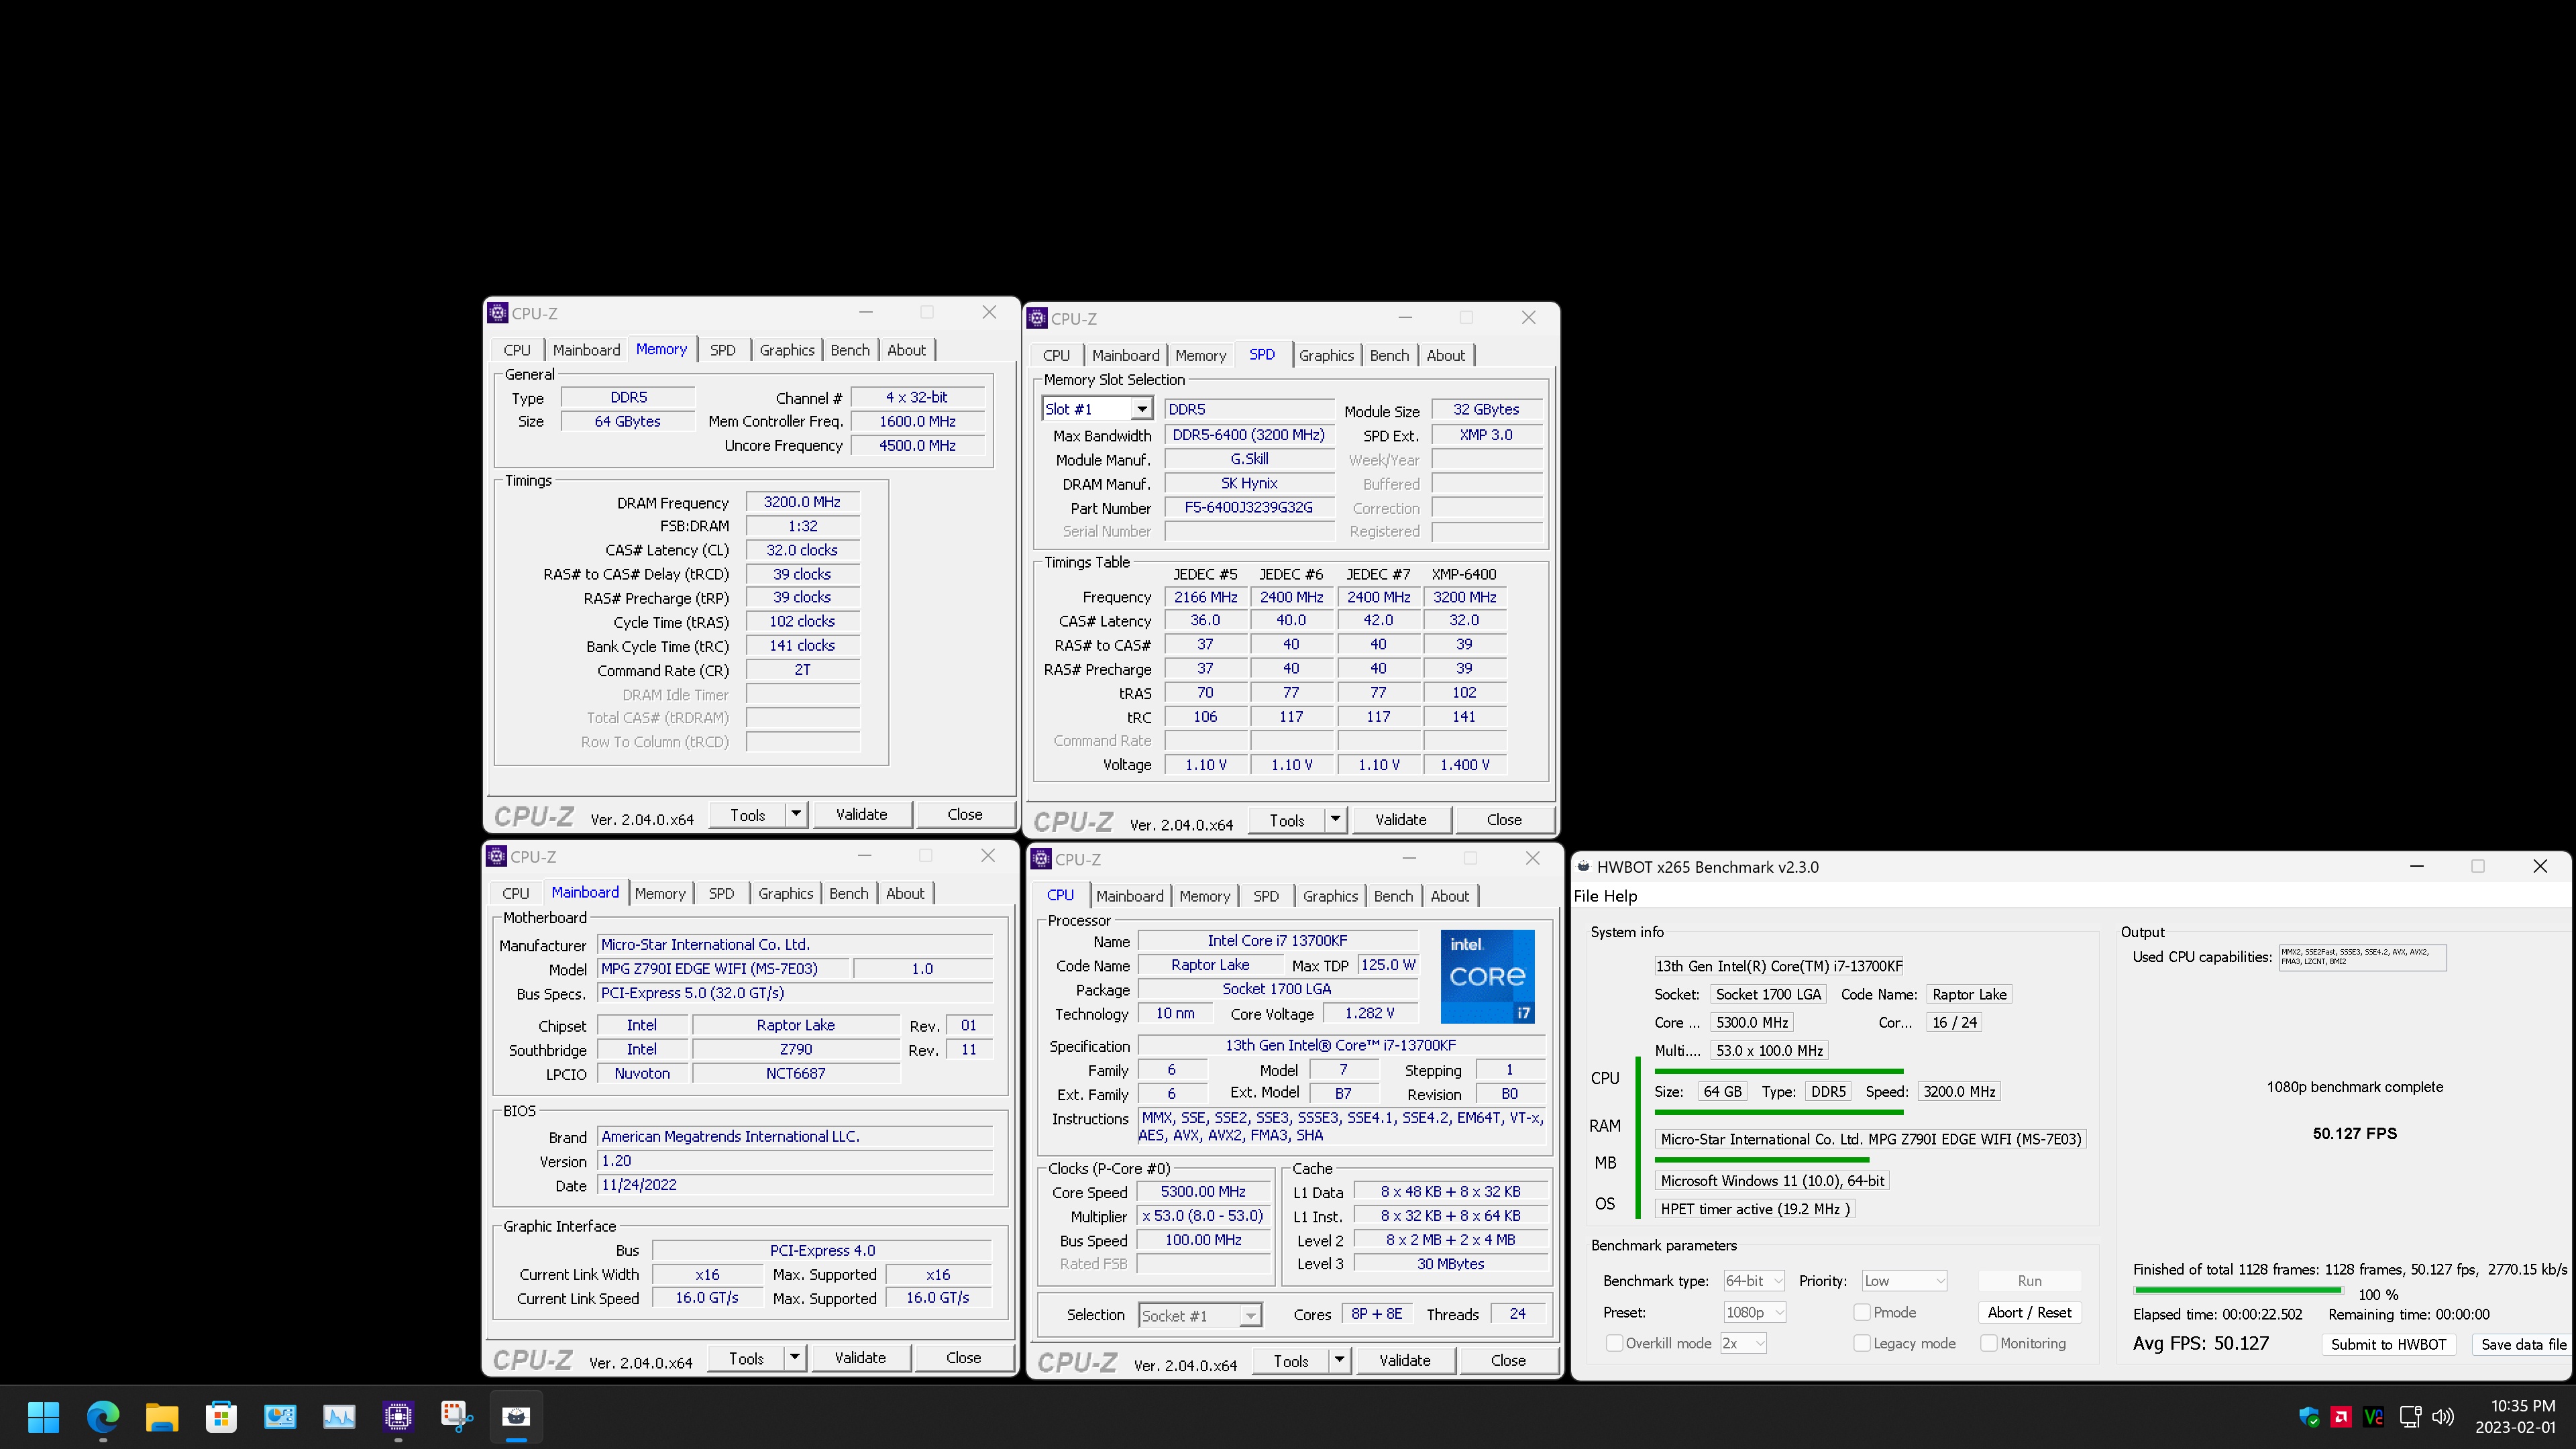Viewport: 2576px width, 1449px height.
Task: Switch to CPU tab in Mainboard window
Action: point(515,893)
